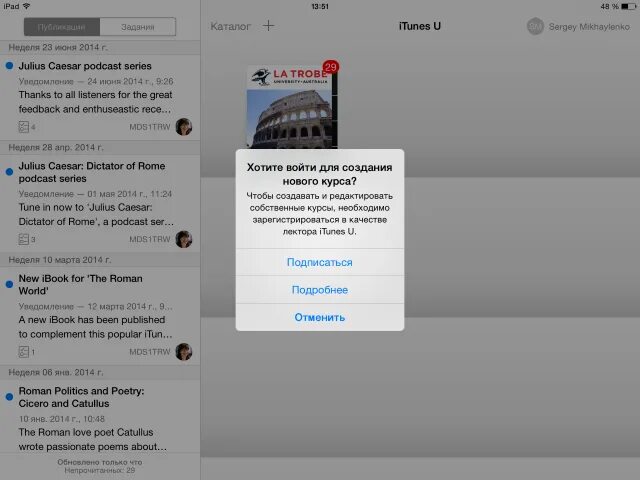Tap Отменить to dismiss the dialog
Viewport: 640px width, 480px height.
[320, 317]
